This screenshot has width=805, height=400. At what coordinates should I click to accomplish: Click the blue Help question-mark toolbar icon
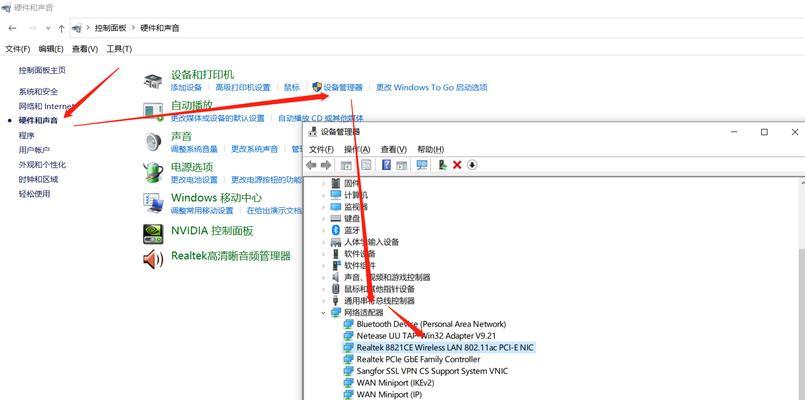[387, 165]
